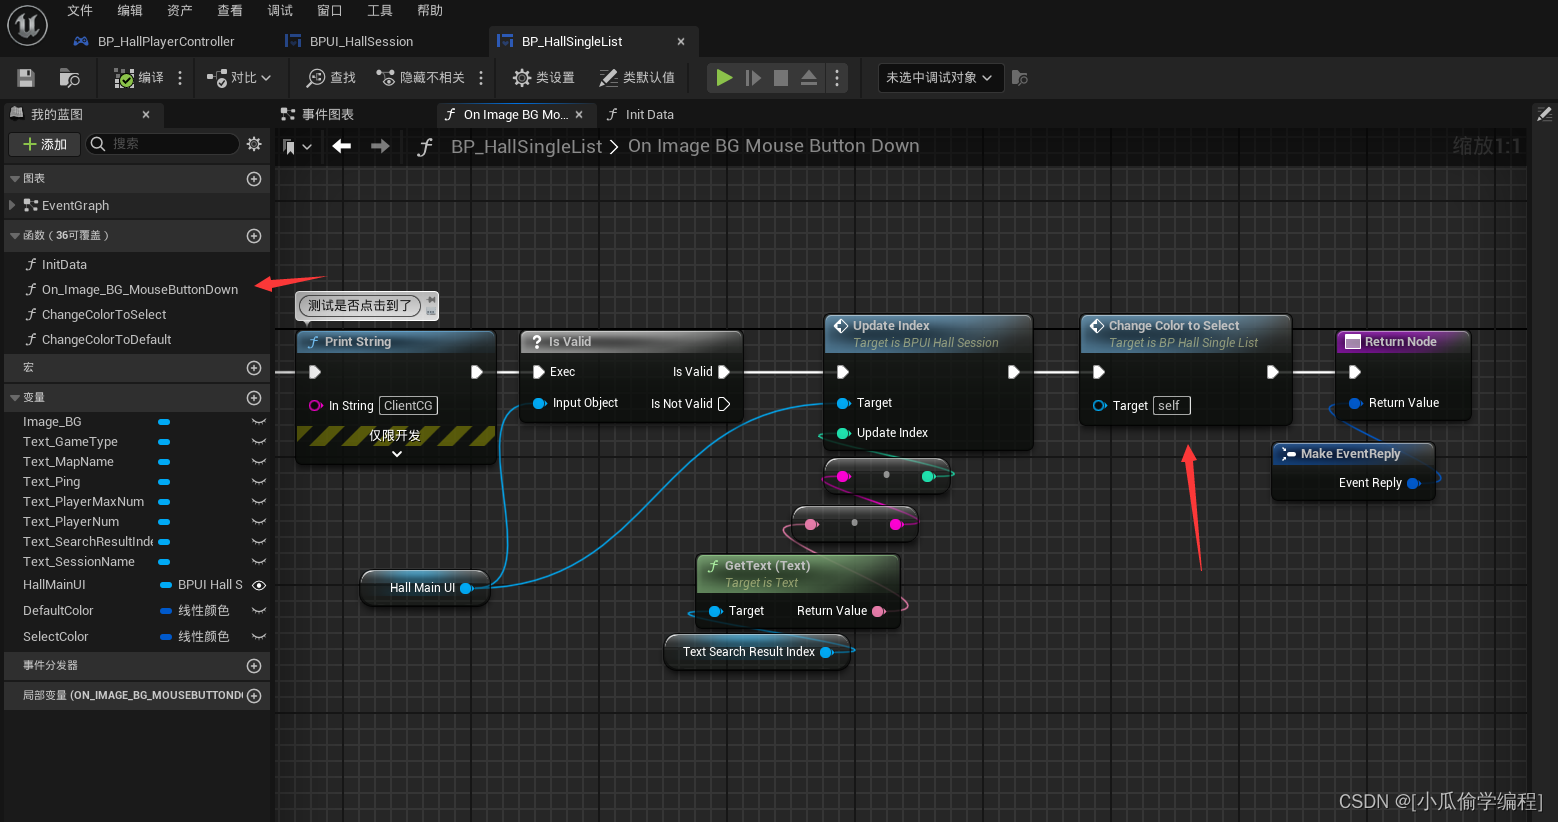
Task: Toggle visibility eye for Text_MapName variable
Action: (259, 462)
